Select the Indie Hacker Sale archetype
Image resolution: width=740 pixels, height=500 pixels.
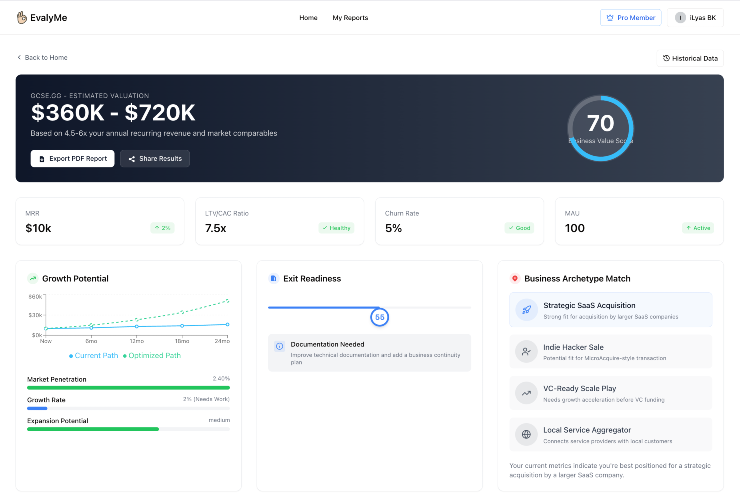(611, 351)
